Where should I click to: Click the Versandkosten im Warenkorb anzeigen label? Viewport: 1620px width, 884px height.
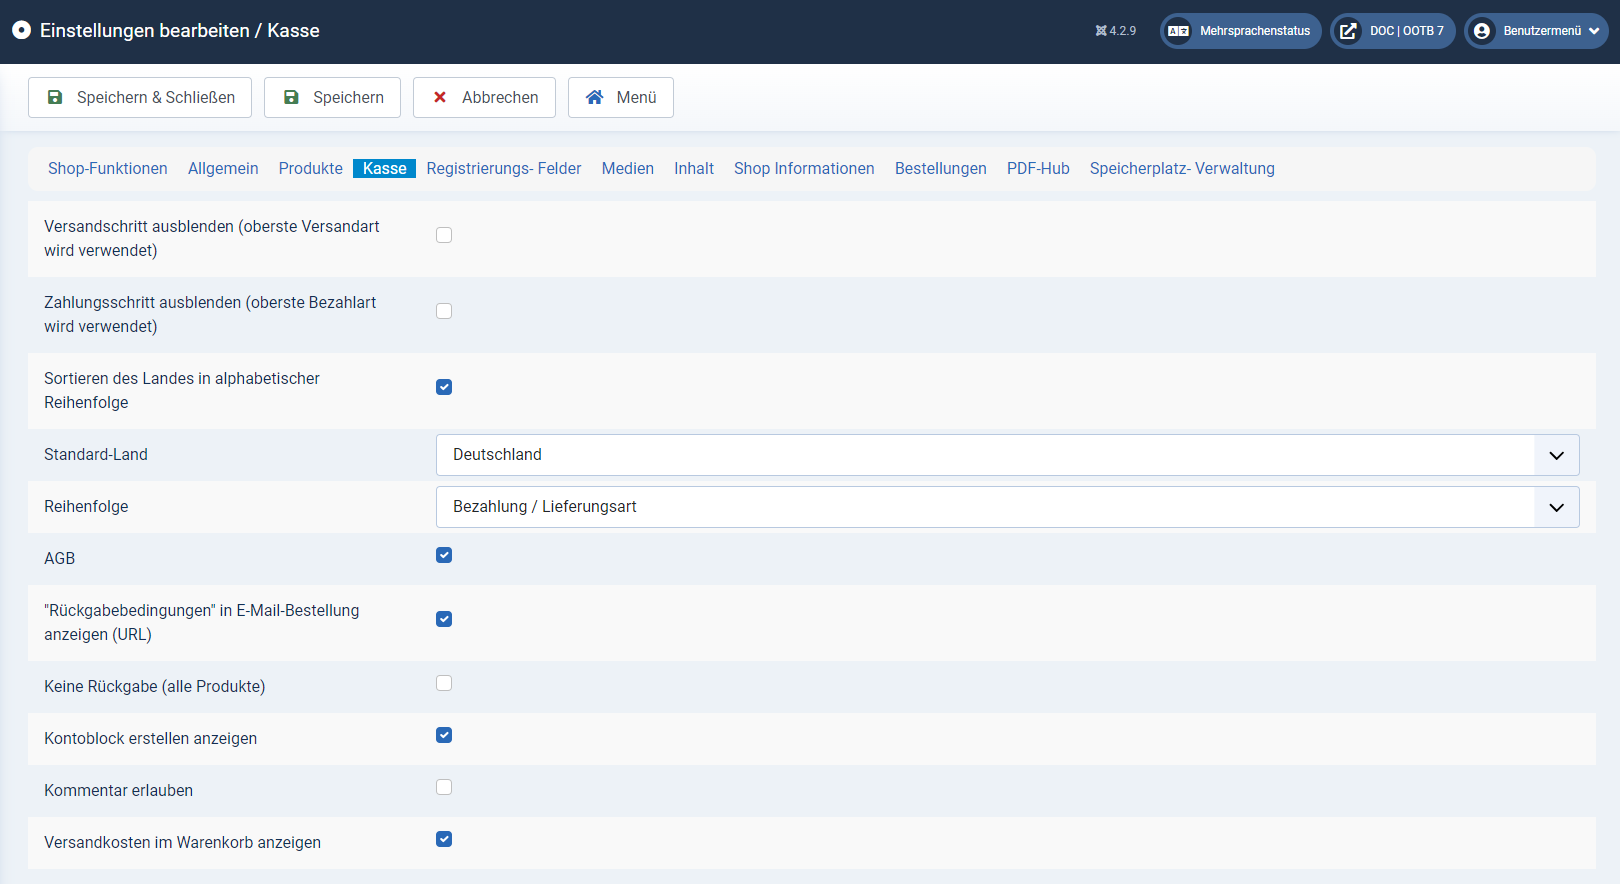pyautogui.click(x=183, y=842)
